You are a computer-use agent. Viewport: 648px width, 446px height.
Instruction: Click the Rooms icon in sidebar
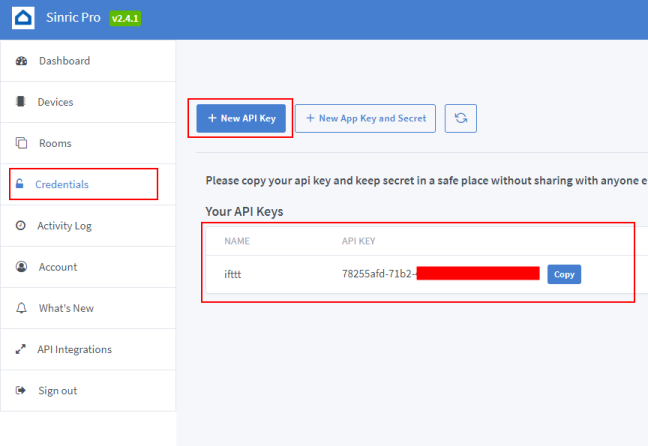[x=21, y=143]
